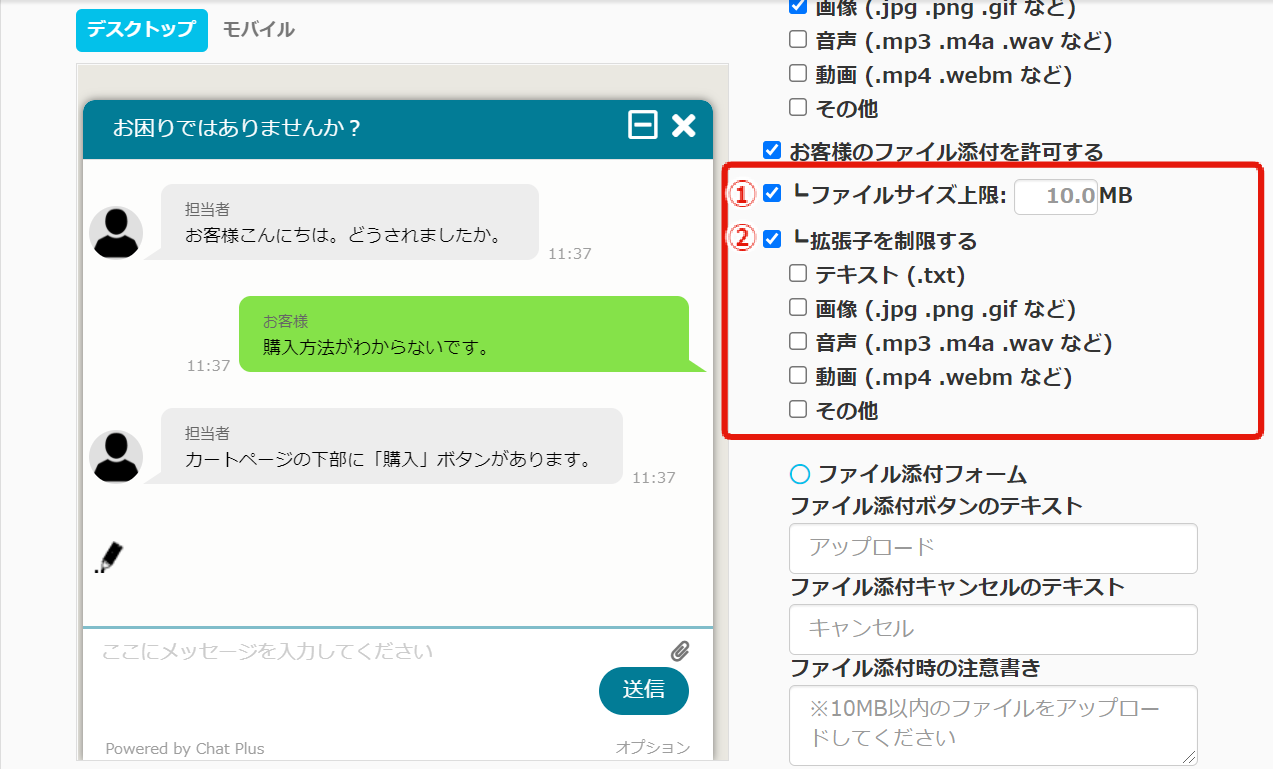Click the paperclip attachment icon in chat
This screenshot has width=1273, height=769.
(680, 652)
